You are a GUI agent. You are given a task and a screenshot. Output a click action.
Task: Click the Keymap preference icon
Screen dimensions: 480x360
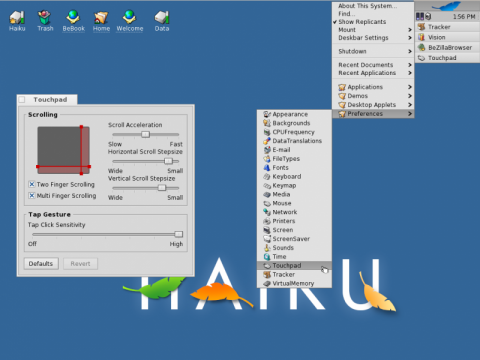pos(267,185)
